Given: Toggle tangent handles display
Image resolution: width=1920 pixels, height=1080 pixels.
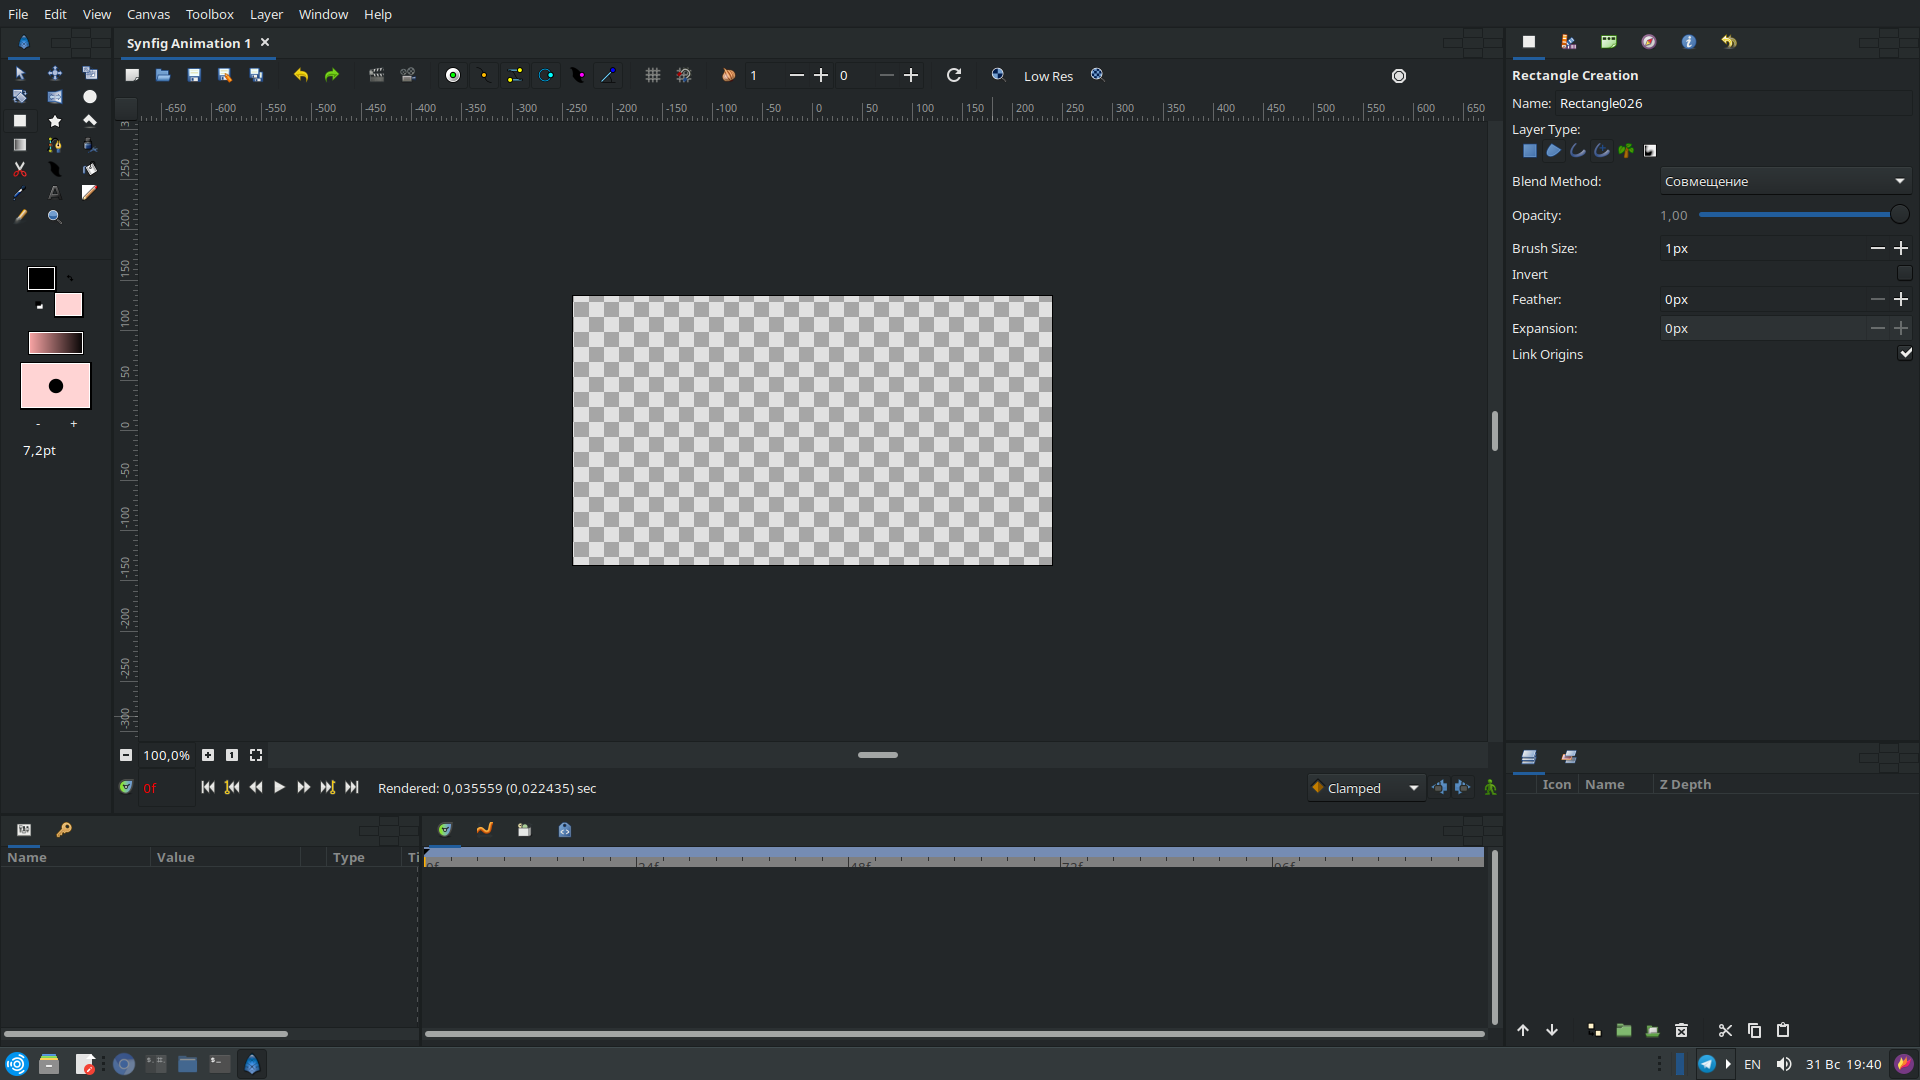Looking at the screenshot, I should [515, 75].
